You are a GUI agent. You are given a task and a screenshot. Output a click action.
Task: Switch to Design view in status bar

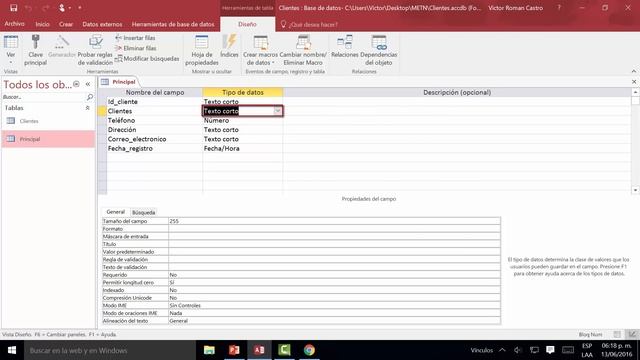(x=632, y=334)
